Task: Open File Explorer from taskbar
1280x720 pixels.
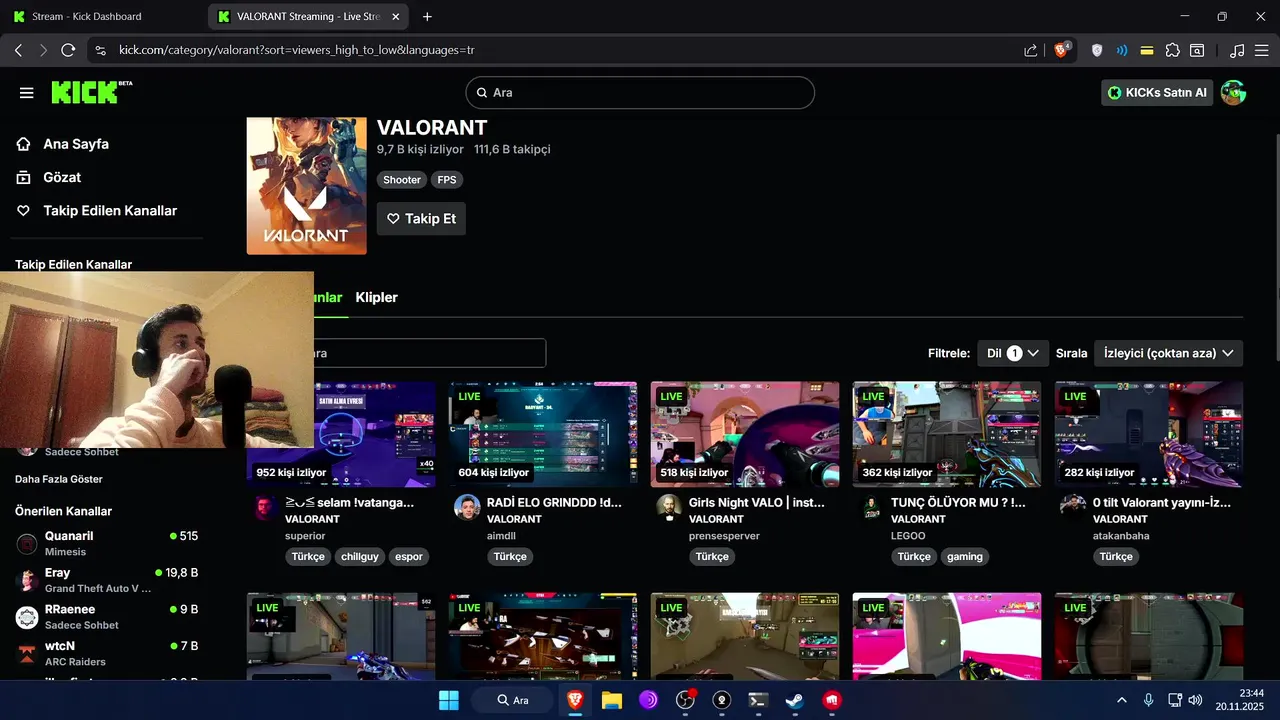Action: pyautogui.click(x=612, y=700)
